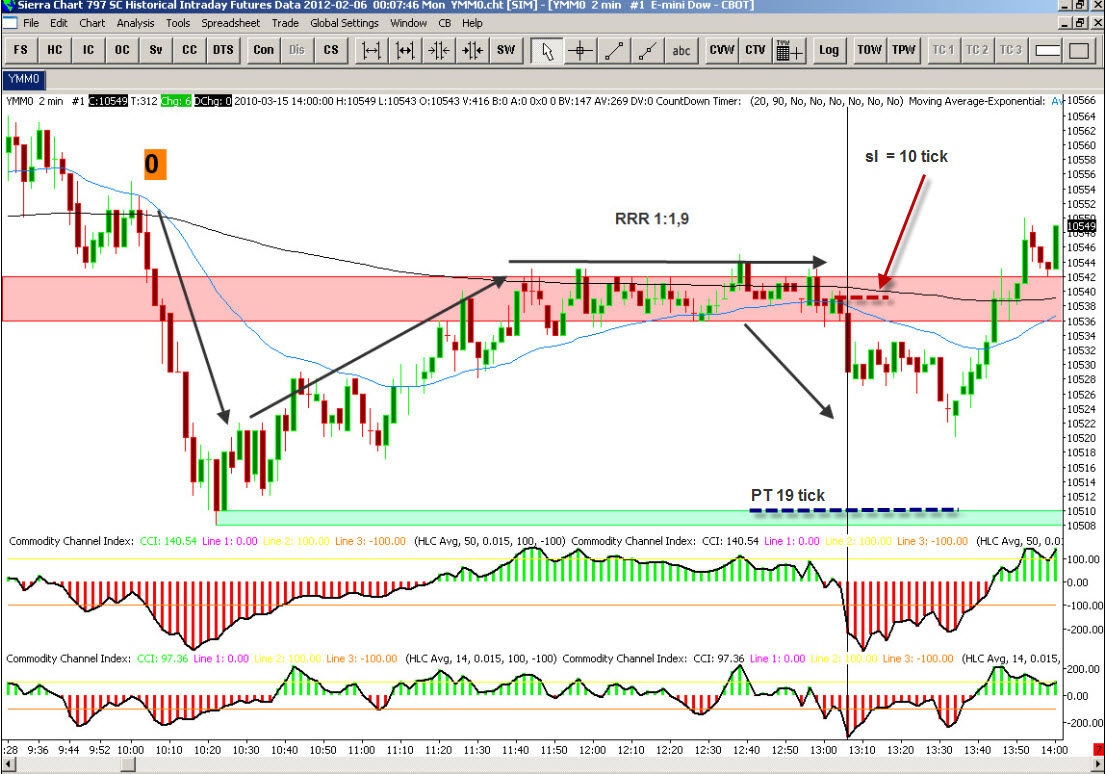Viewport: 1105px width, 774px height.
Task: Select the abc text drawing tool
Action: (x=681, y=50)
